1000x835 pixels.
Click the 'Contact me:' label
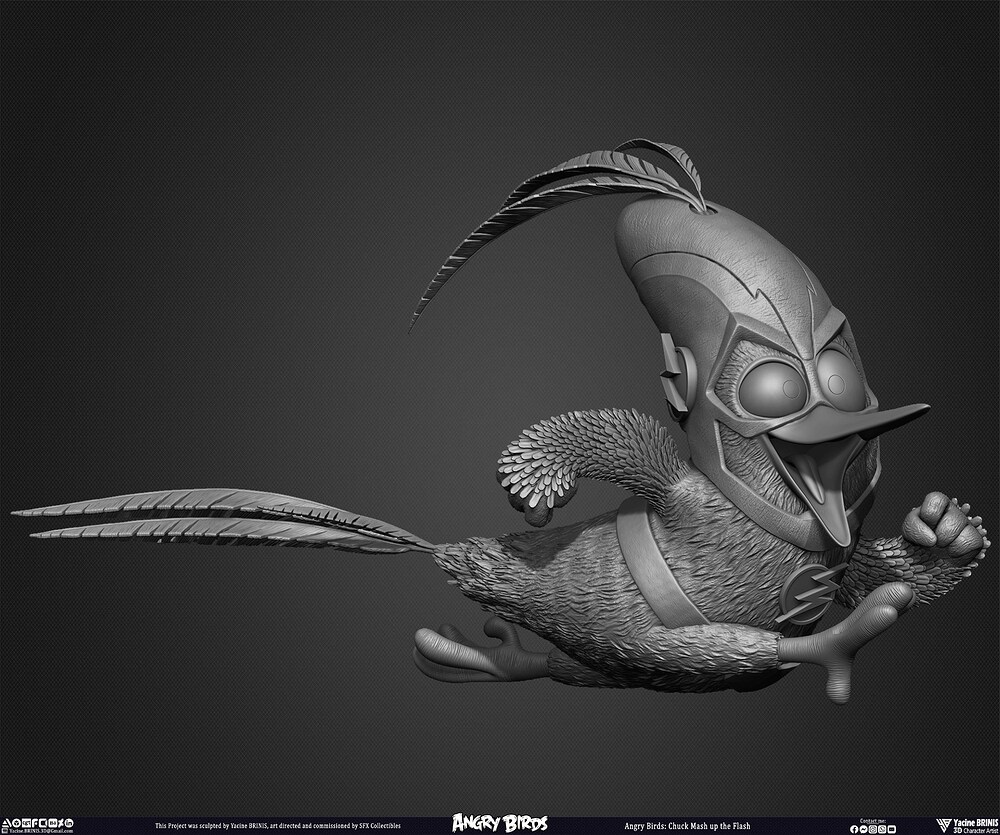coord(872,821)
